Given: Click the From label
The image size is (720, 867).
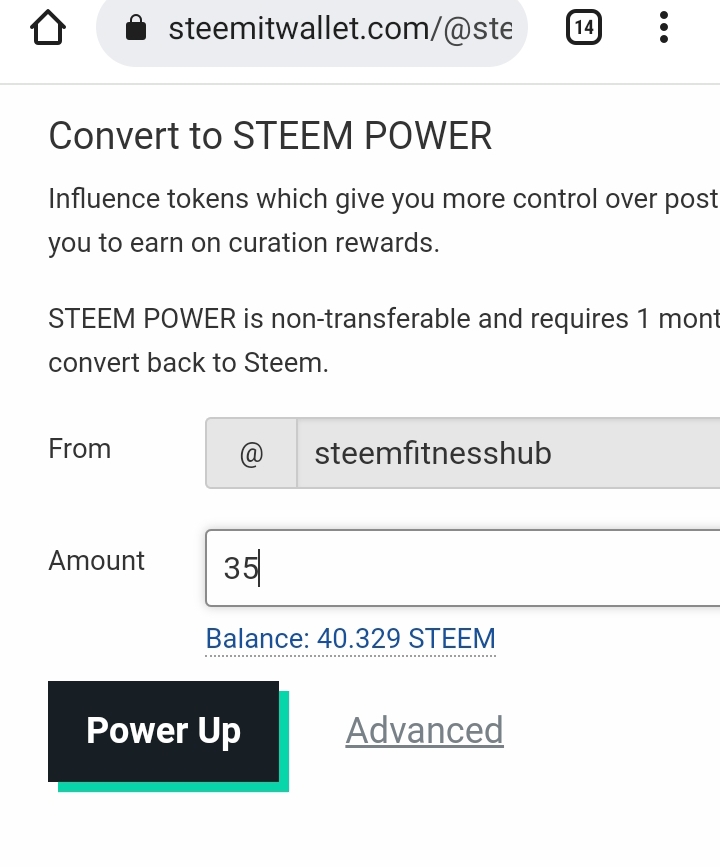Looking at the screenshot, I should (x=80, y=448).
